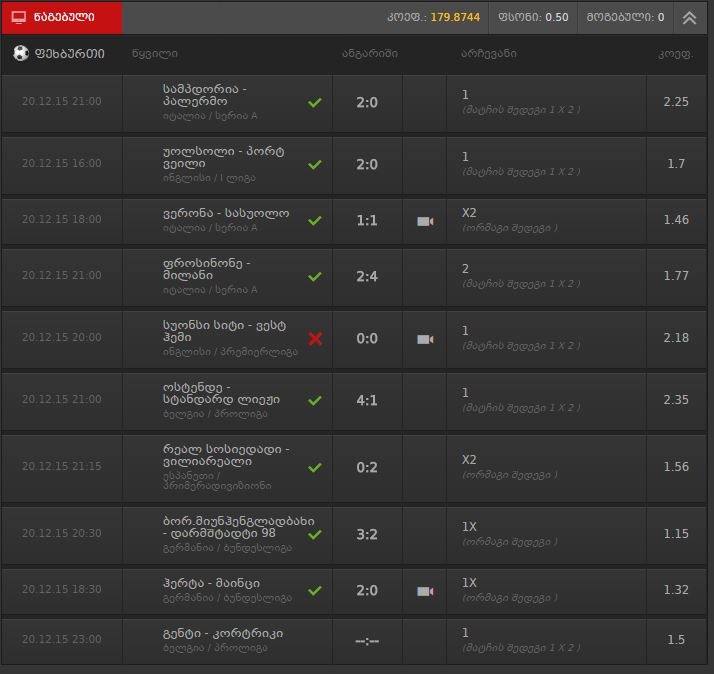
Task: Click X2 selection in ვერონა row
Action: pos(469,213)
